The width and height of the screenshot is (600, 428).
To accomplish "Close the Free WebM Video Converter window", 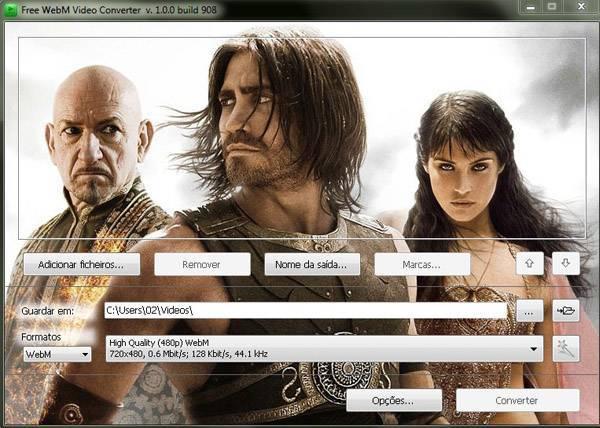I will [581, 7].
